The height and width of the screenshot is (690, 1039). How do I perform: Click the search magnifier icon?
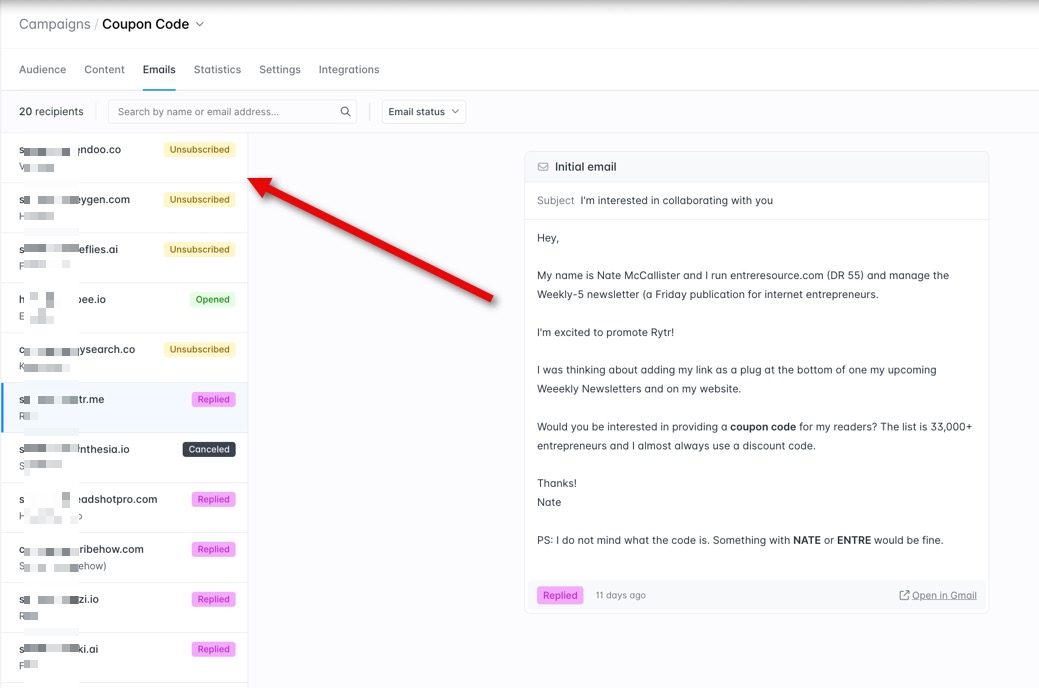click(345, 112)
